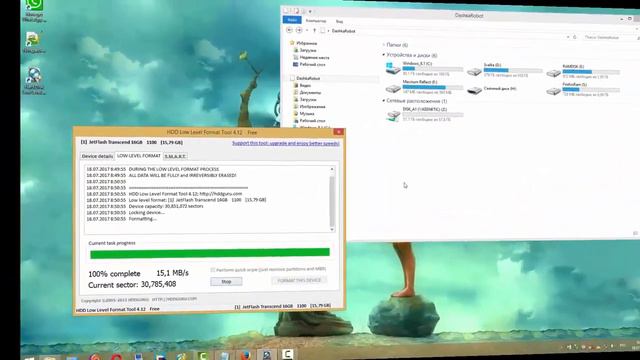Open the white C app taskbar icon
Screen dimensions: 640x360
(x=287, y=354)
